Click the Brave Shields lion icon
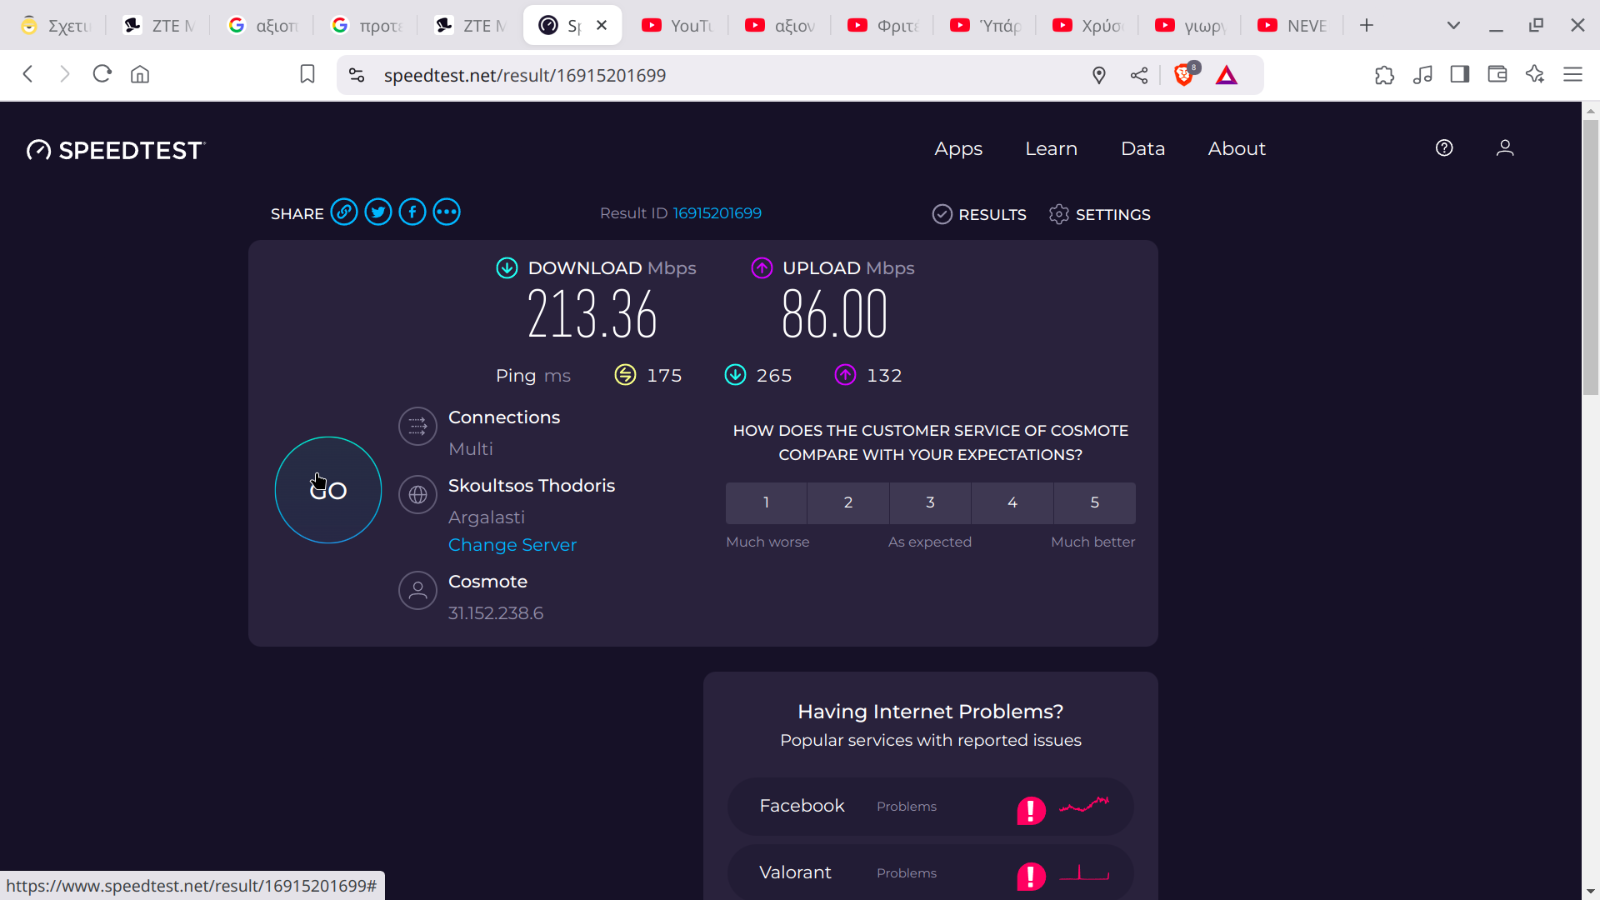This screenshot has width=1600, height=900. (x=1185, y=74)
